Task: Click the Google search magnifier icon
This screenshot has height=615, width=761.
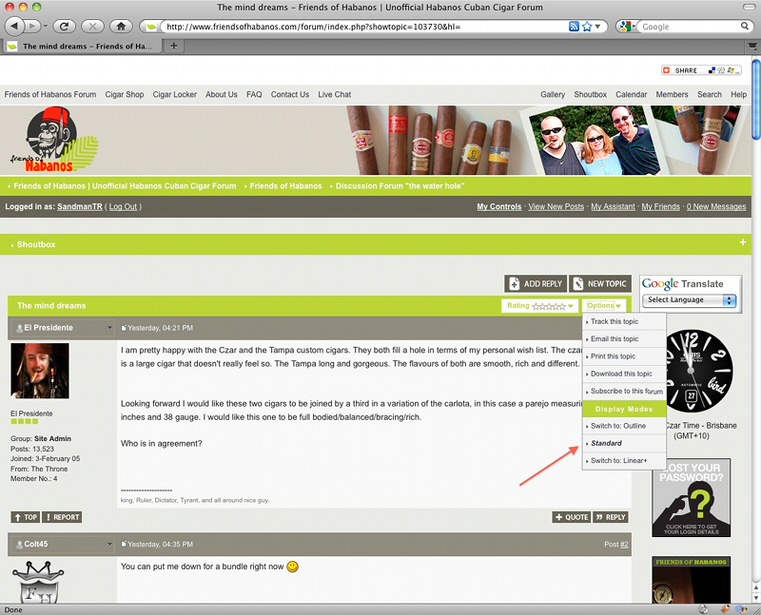Action: (744, 26)
